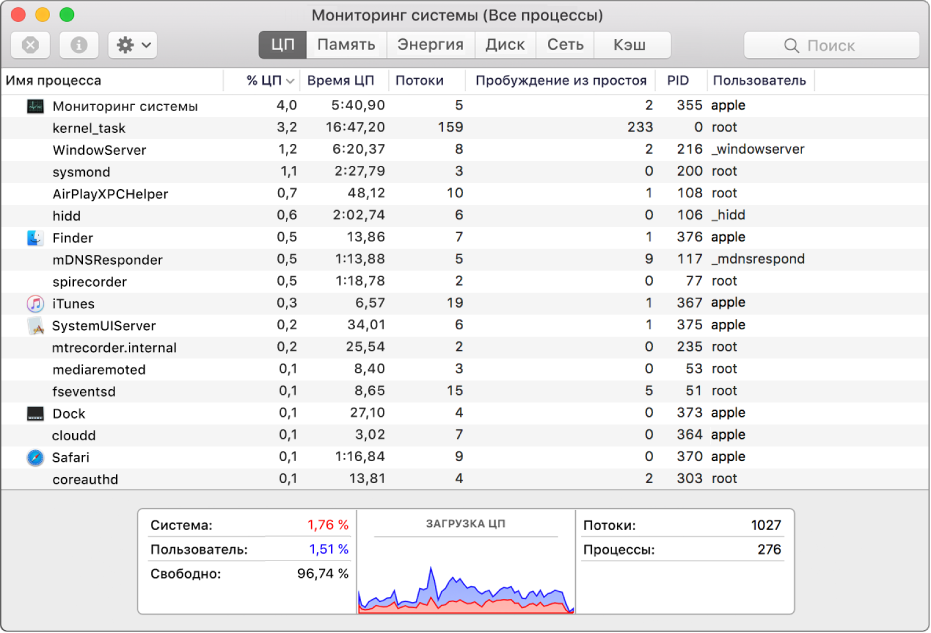Select the kernel_task process row
This screenshot has width=931, height=633.
[465, 128]
